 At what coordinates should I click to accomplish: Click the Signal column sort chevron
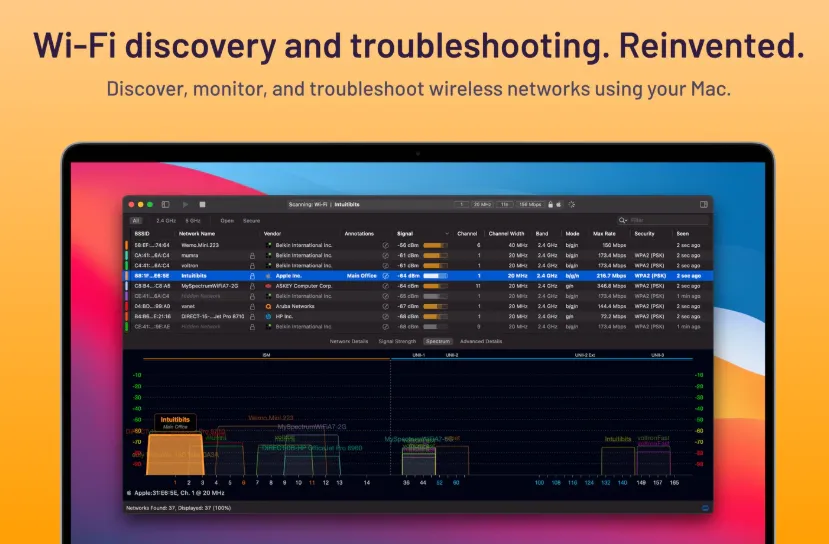pyautogui.click(x=447, y=234)
